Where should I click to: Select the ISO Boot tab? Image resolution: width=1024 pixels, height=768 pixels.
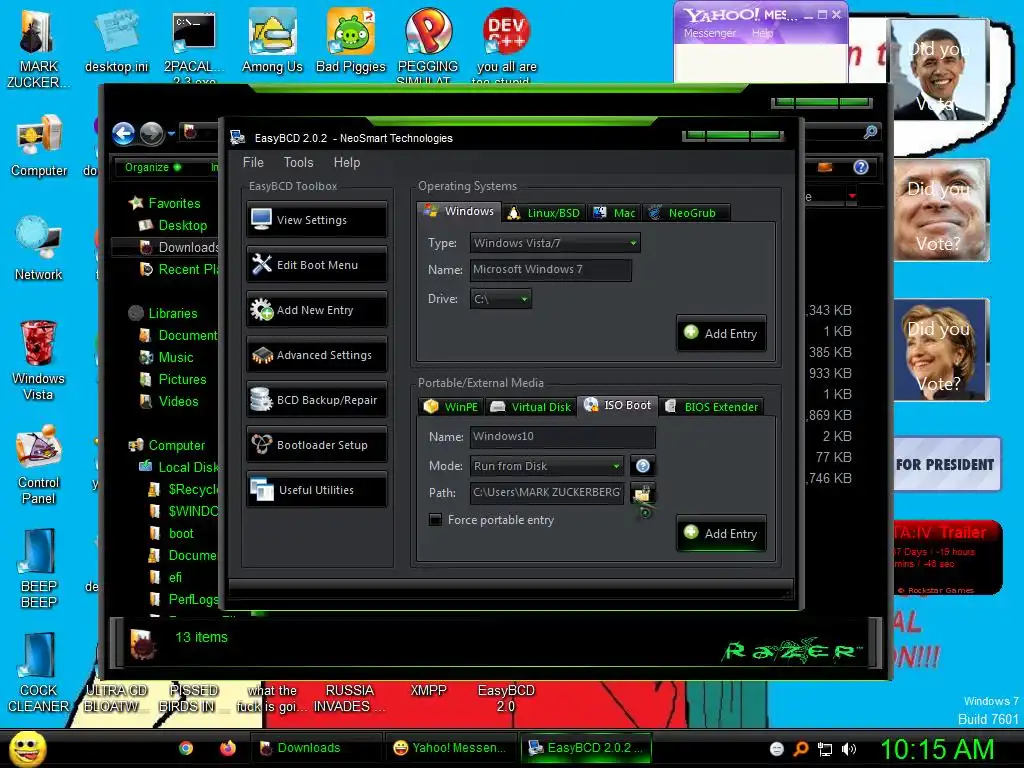[618, 405]
